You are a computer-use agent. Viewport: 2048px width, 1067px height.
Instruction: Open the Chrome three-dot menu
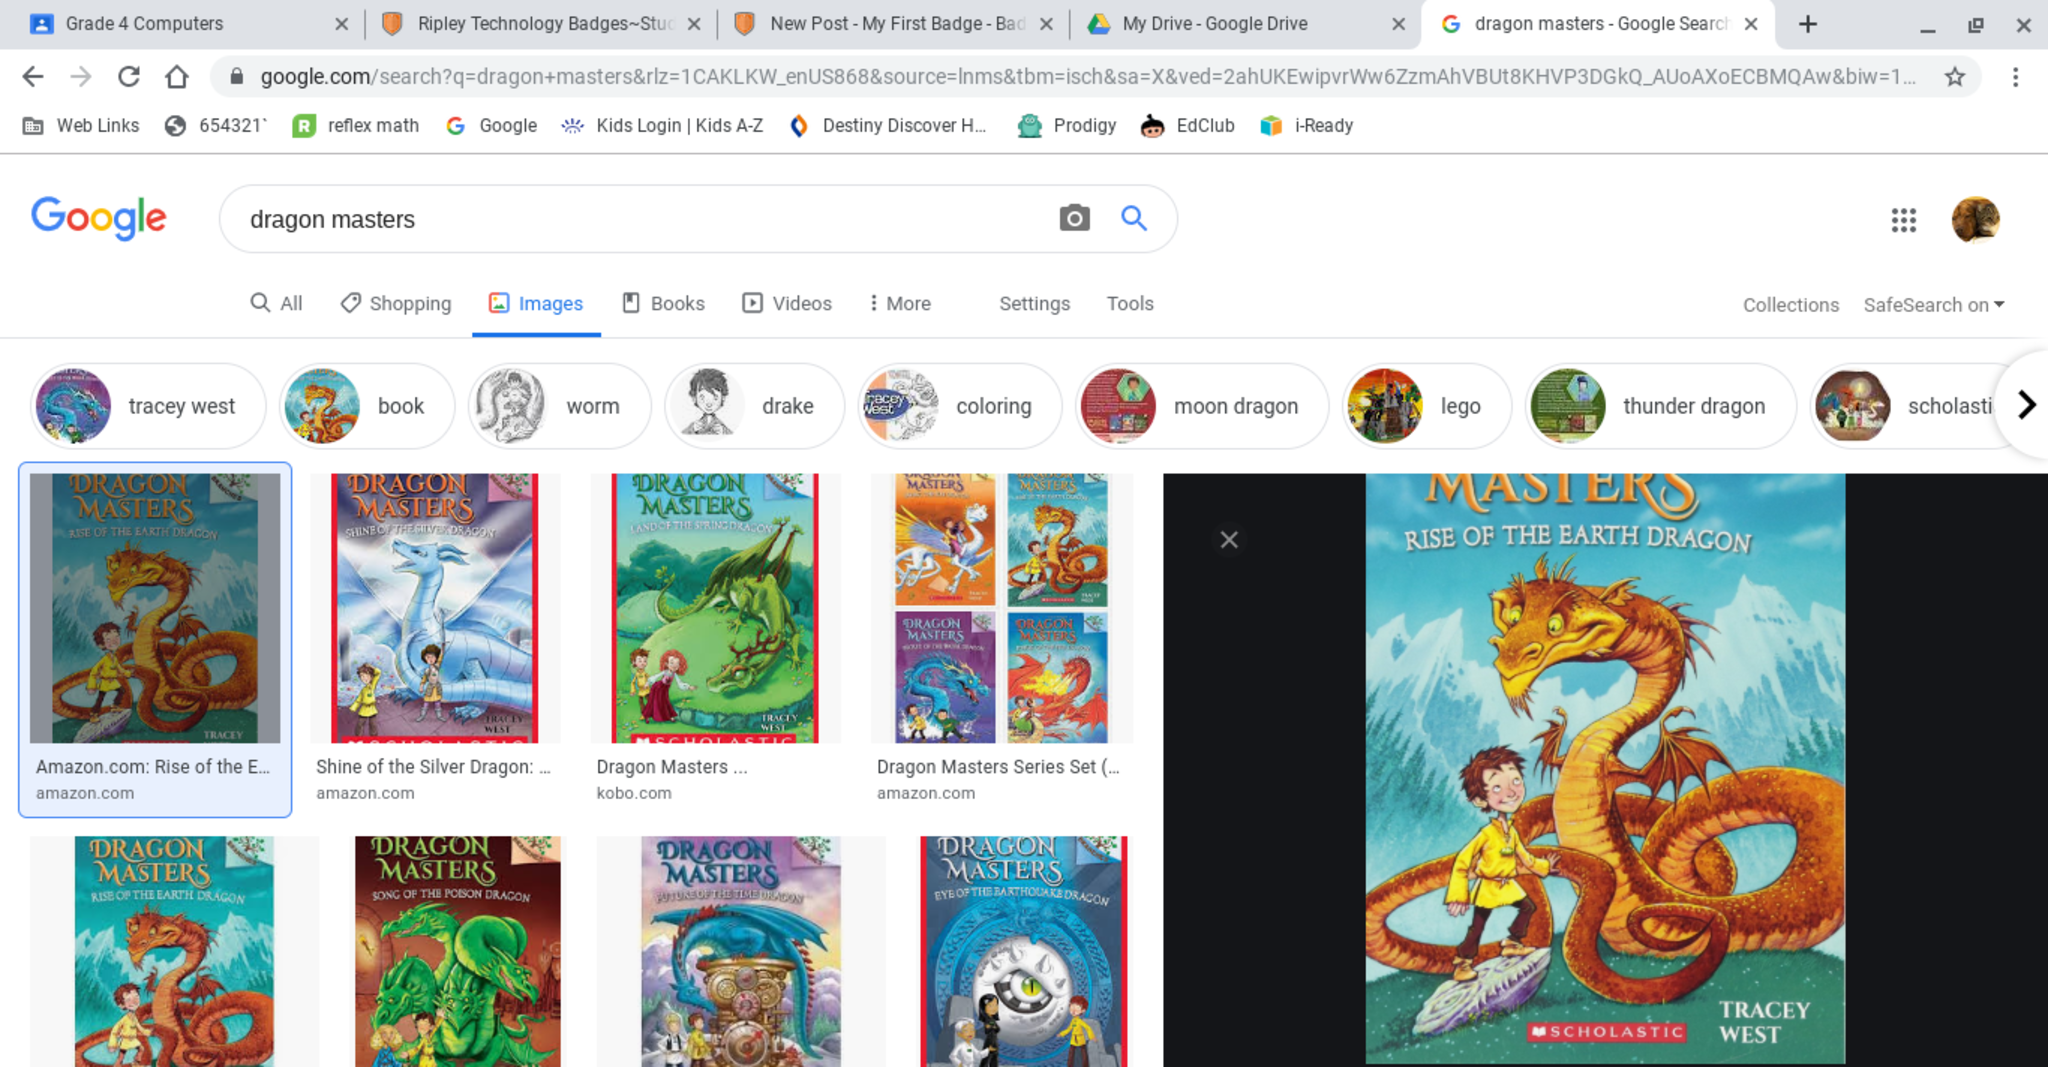click(x=2015, y=77)
